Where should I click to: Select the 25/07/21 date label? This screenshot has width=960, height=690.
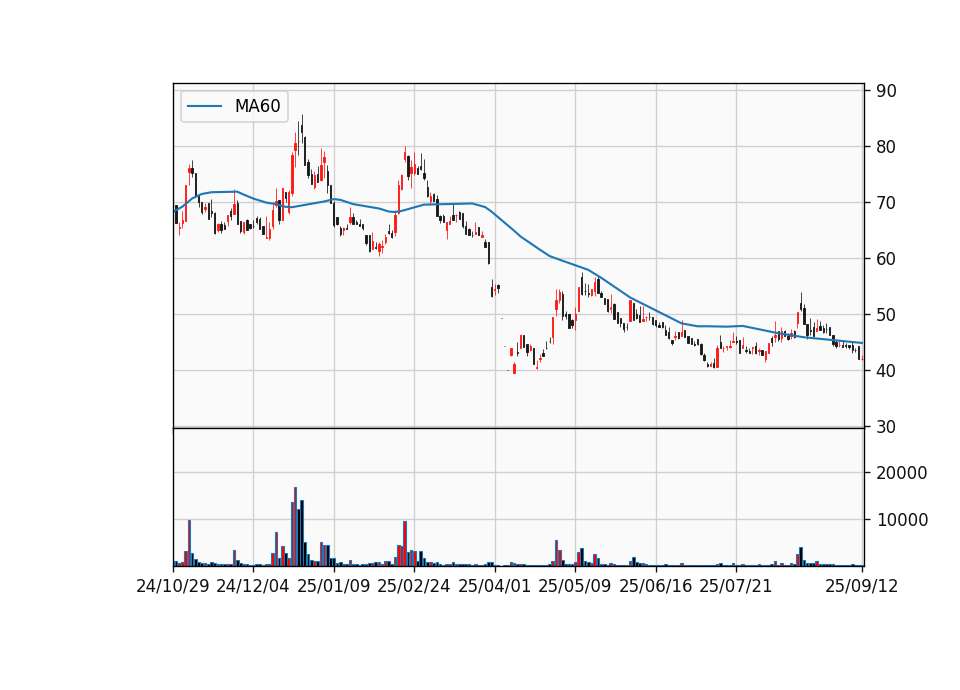736,586
